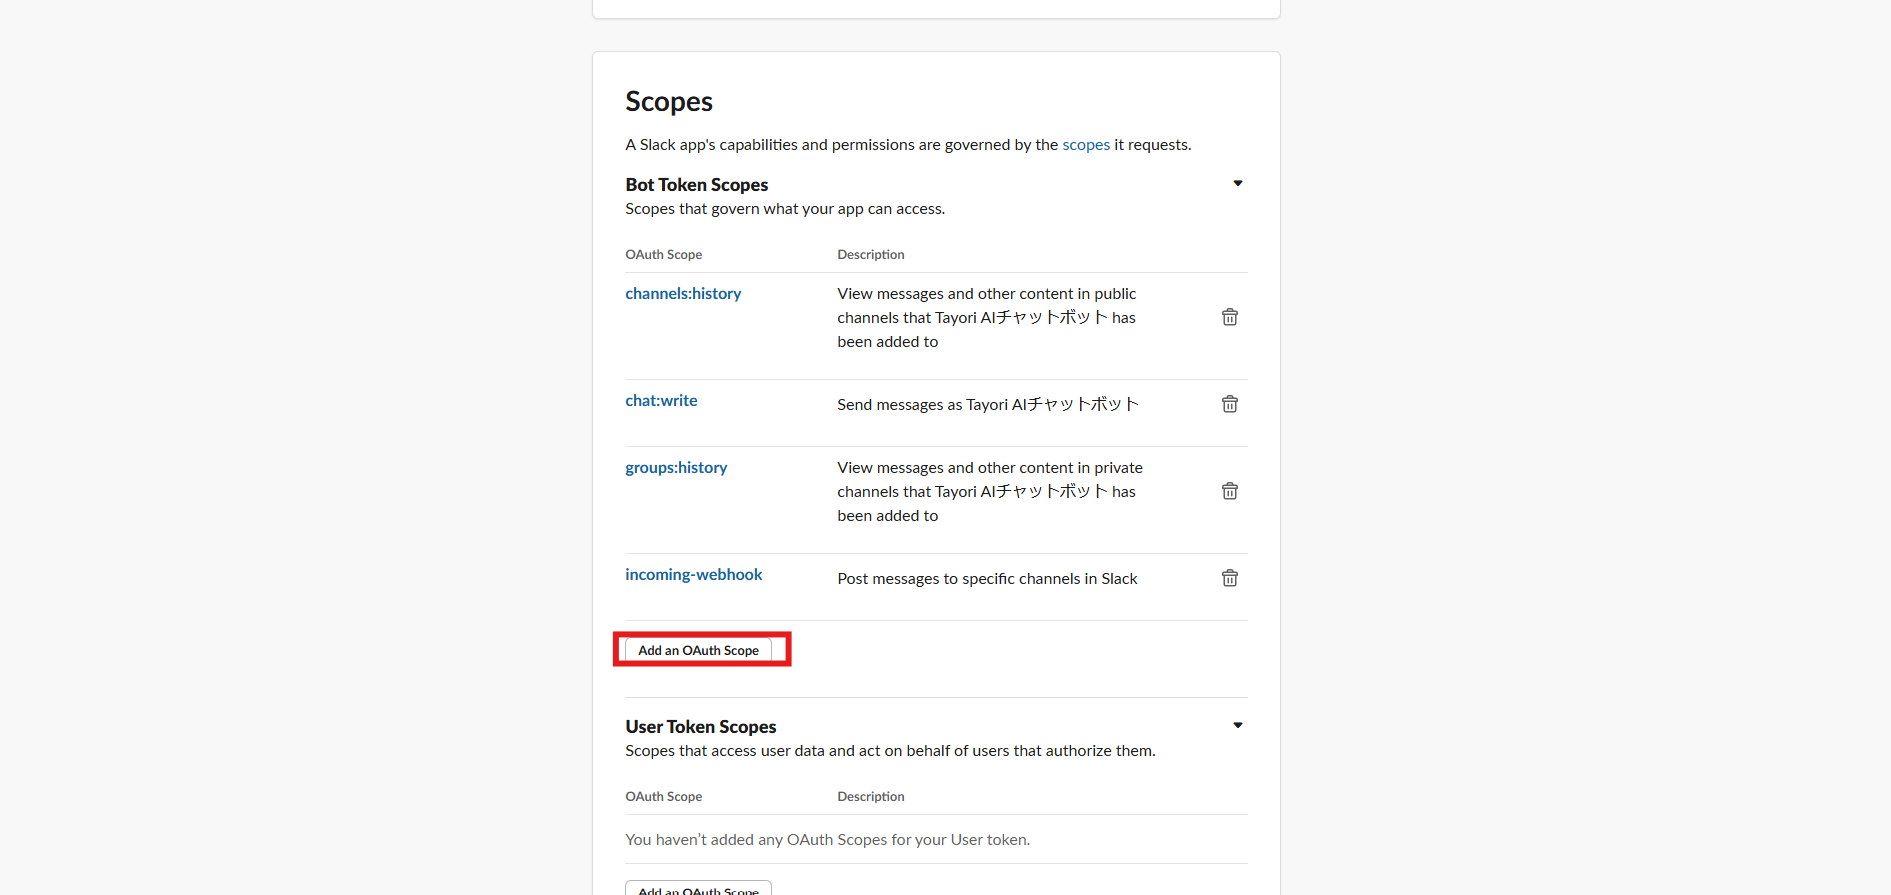Image resolution: width=1891 pixels, height=895 pixels.
Task: Click the channels:history description text
Action: click(x=986, y=318)
